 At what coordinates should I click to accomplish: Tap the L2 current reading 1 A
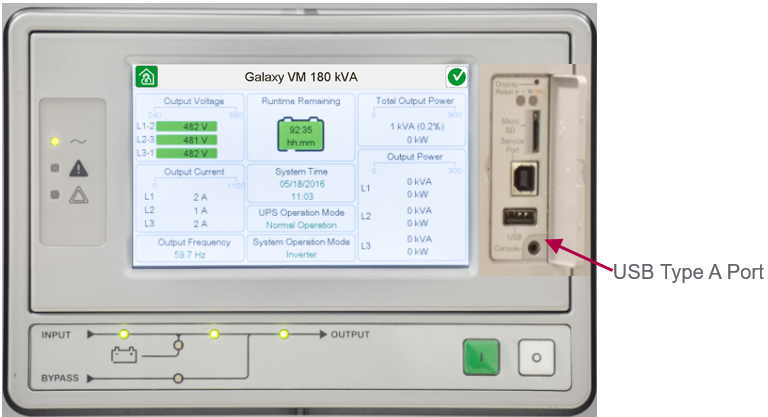tap(200, 210)
